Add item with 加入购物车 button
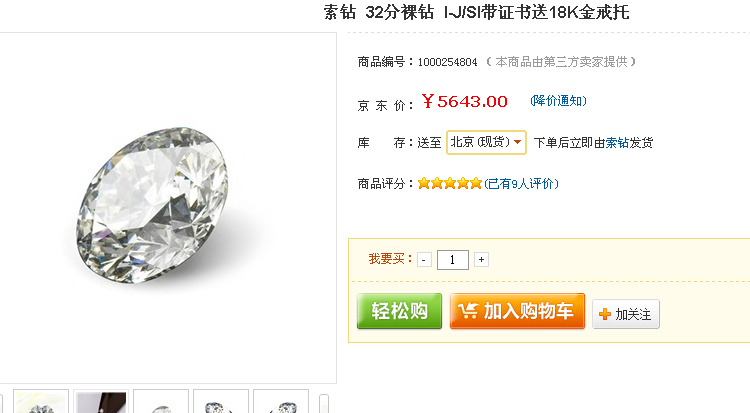 (517, 311)
